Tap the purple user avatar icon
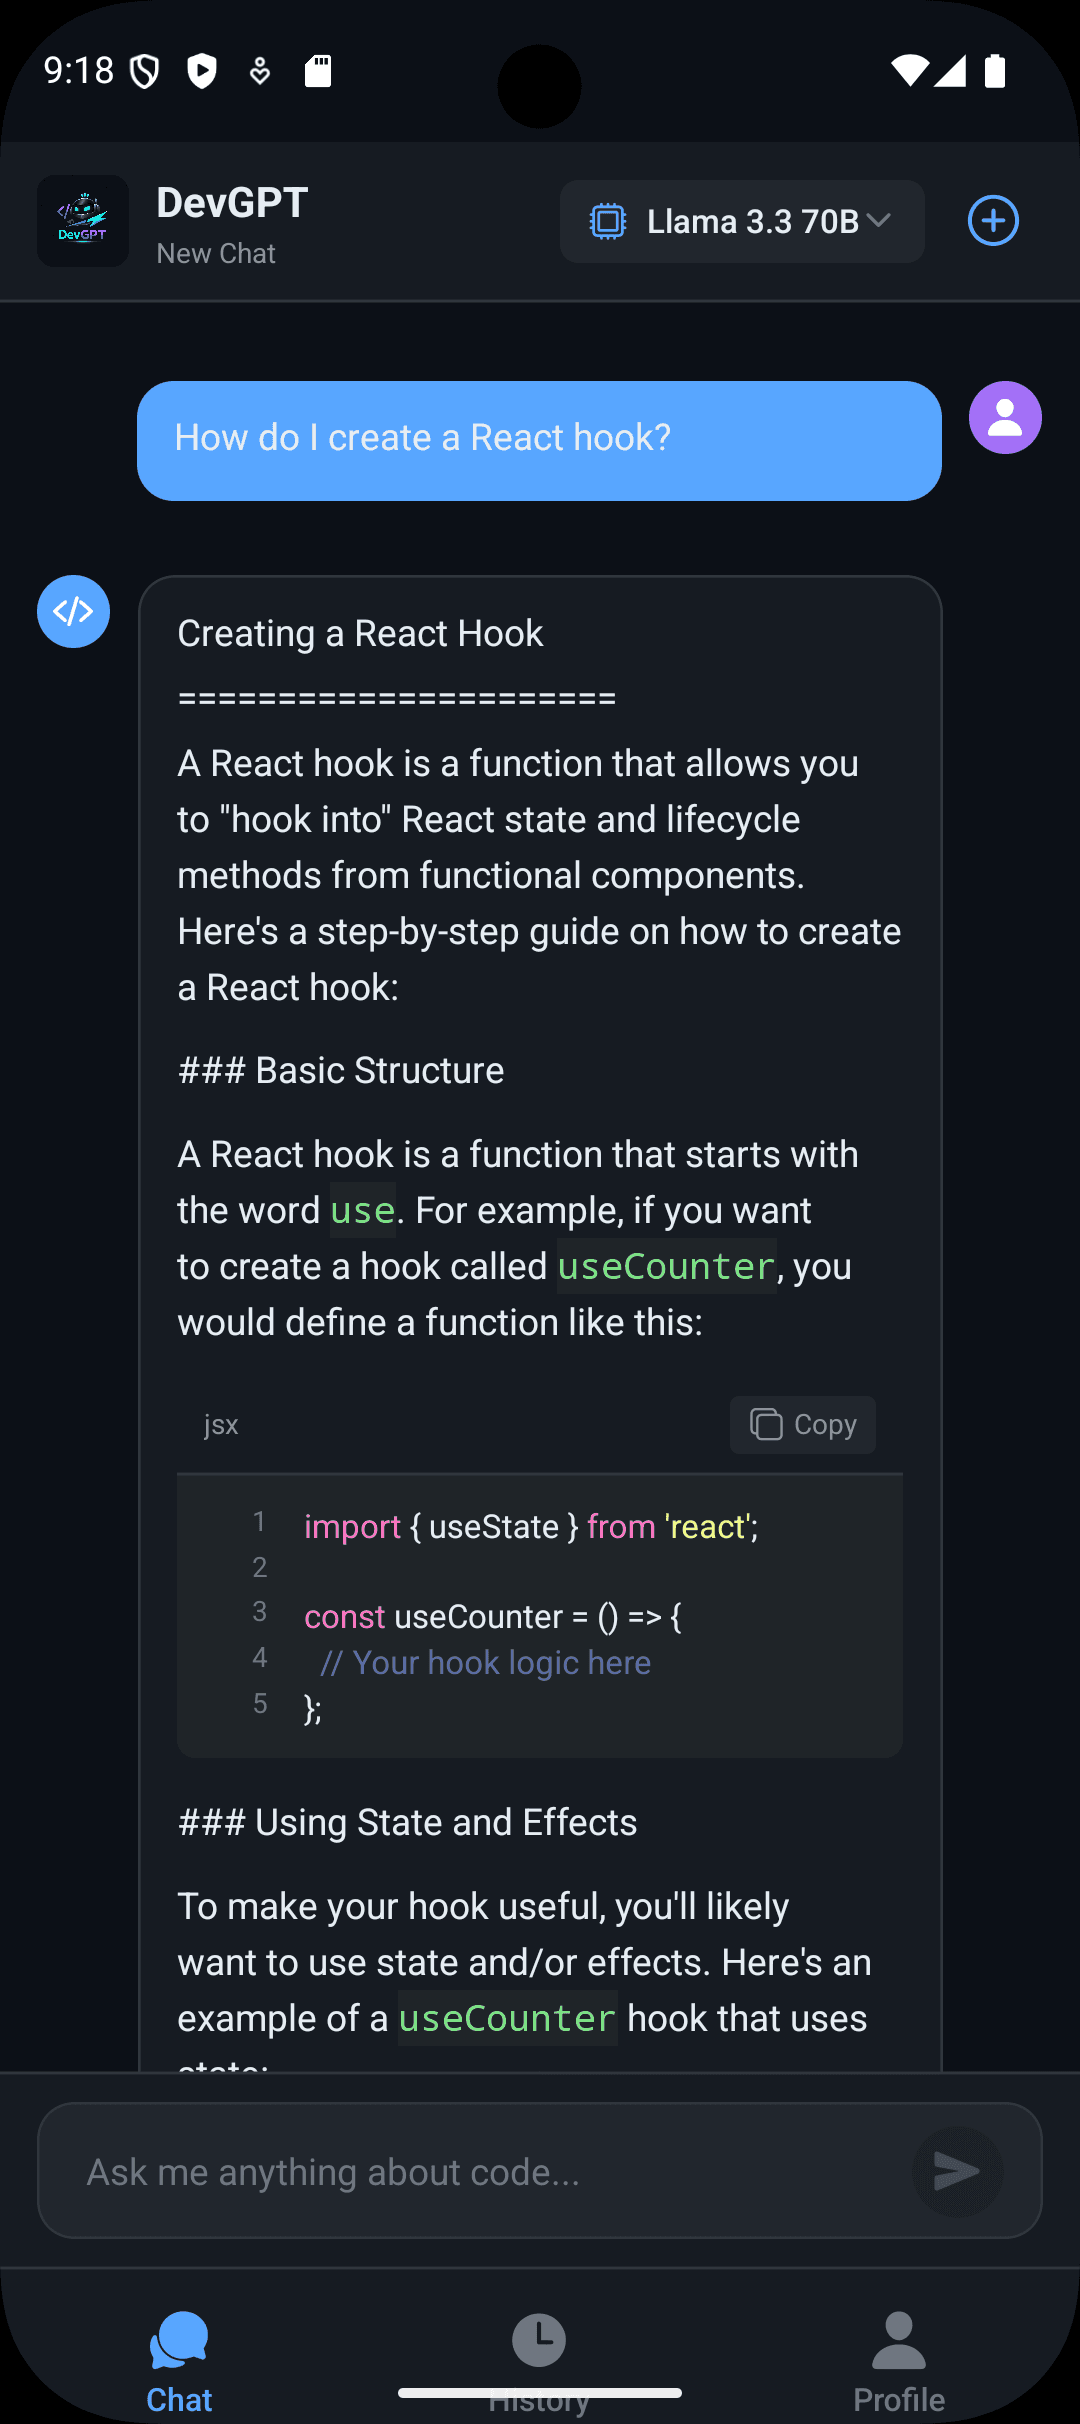The height and width of the screenshot is (2424, 1080). click(x=1005, y=418)
